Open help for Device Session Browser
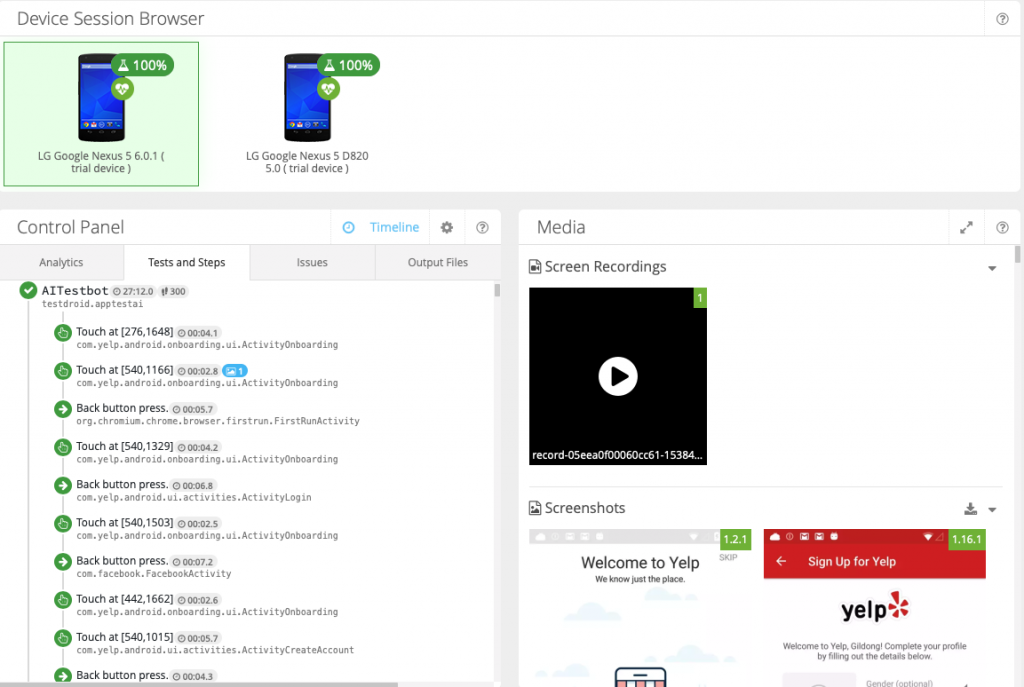Viewport: 1024px width, 687px height. click(1002, 19)
